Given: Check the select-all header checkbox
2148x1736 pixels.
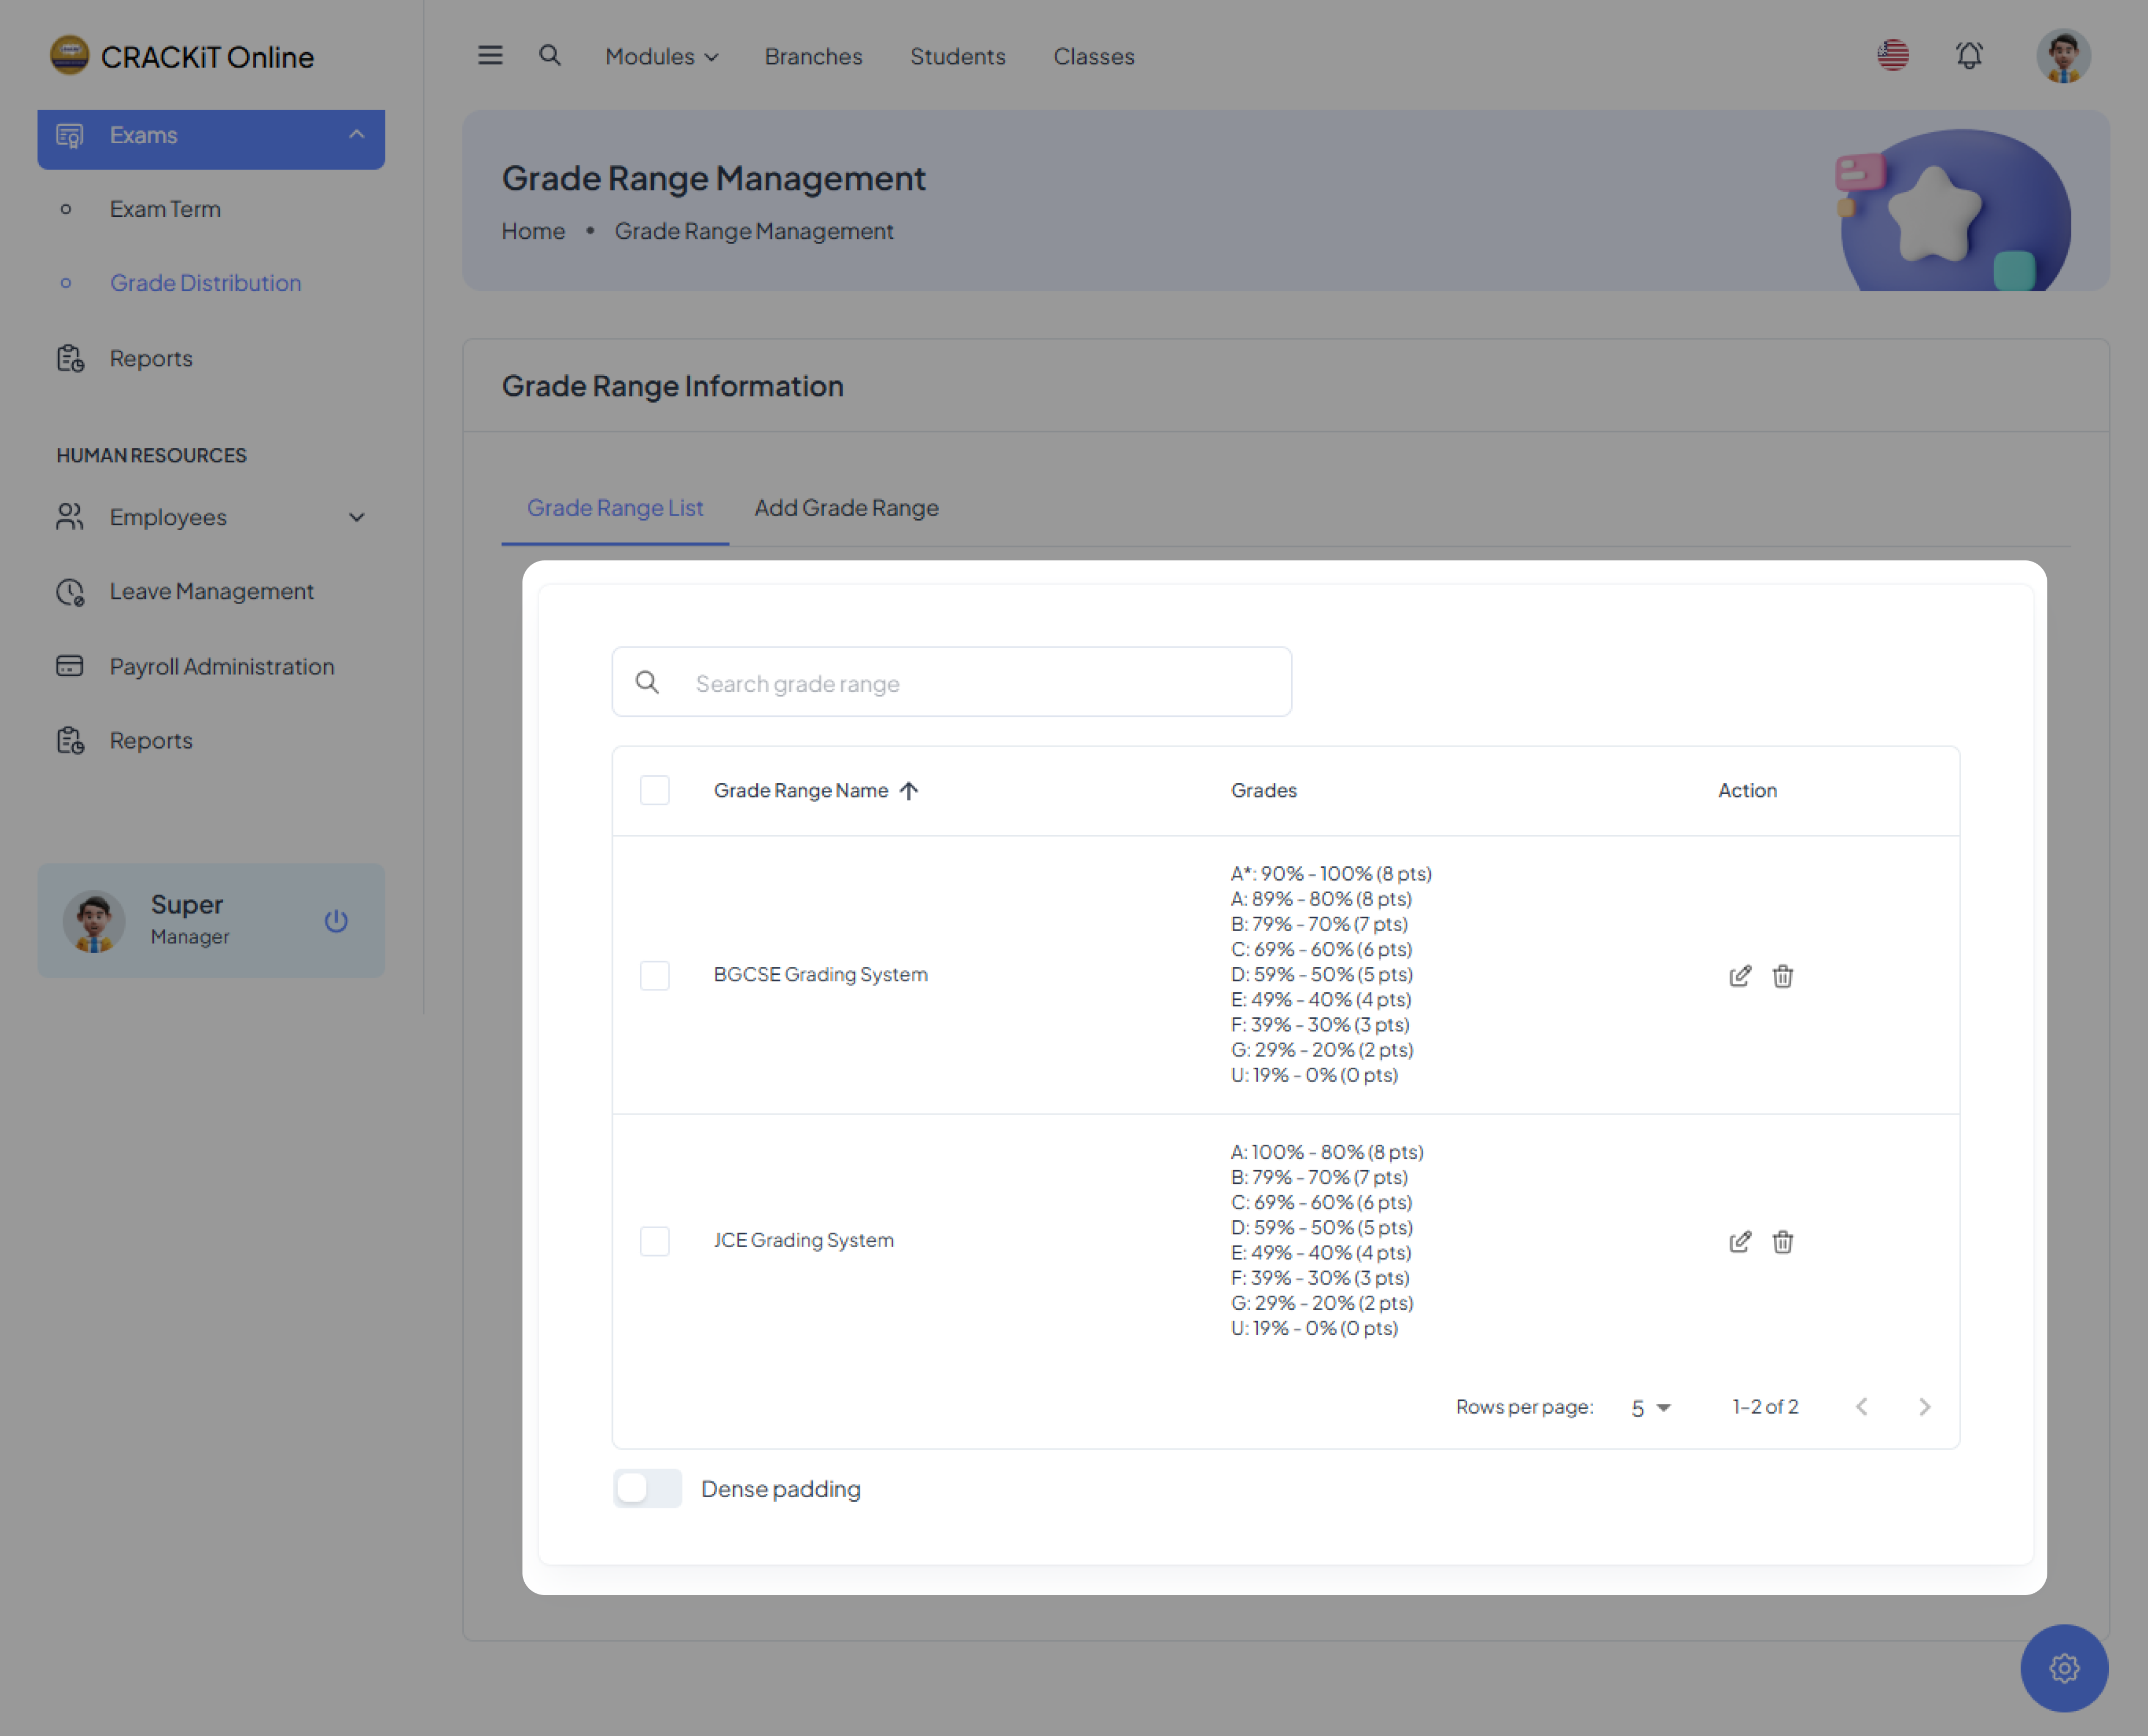Looking at the screenshot, I should (x=655, y=790).
